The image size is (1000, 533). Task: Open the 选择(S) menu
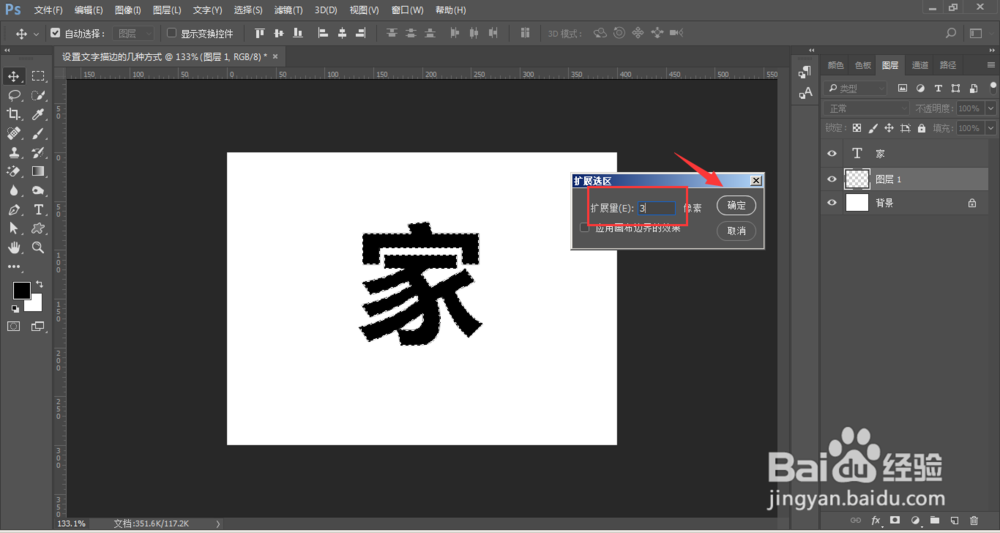click(x=247, y=10)
